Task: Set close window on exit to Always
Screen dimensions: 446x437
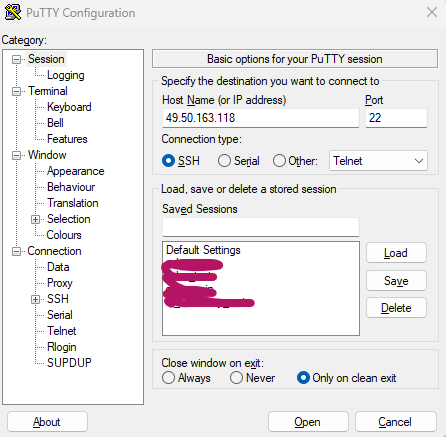Action: click(x=168, y=378)
